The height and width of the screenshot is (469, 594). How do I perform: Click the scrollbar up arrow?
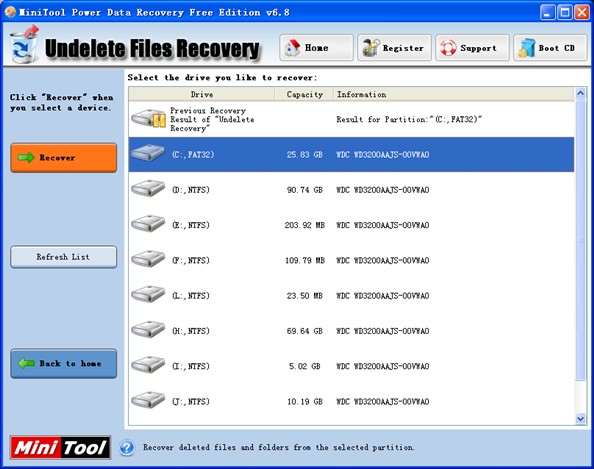click(x=580, y=93)
